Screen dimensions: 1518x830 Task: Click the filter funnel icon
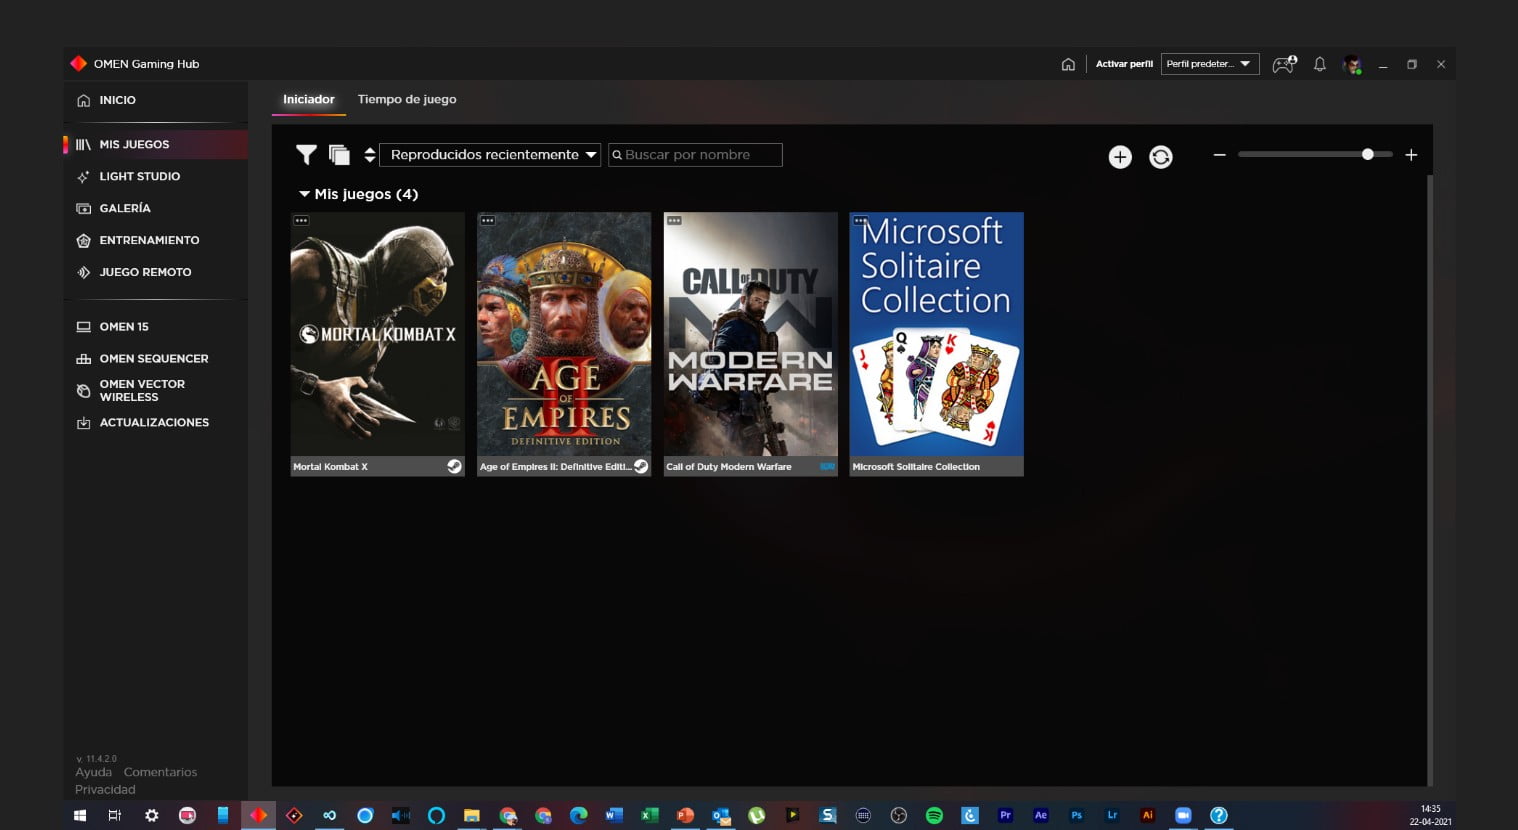(x=306, y=154)
